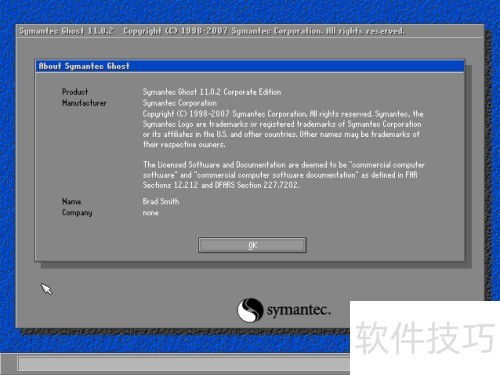Click the text 'Brad Smith'
Screen dimensions: 500x375
click(161, 201)
